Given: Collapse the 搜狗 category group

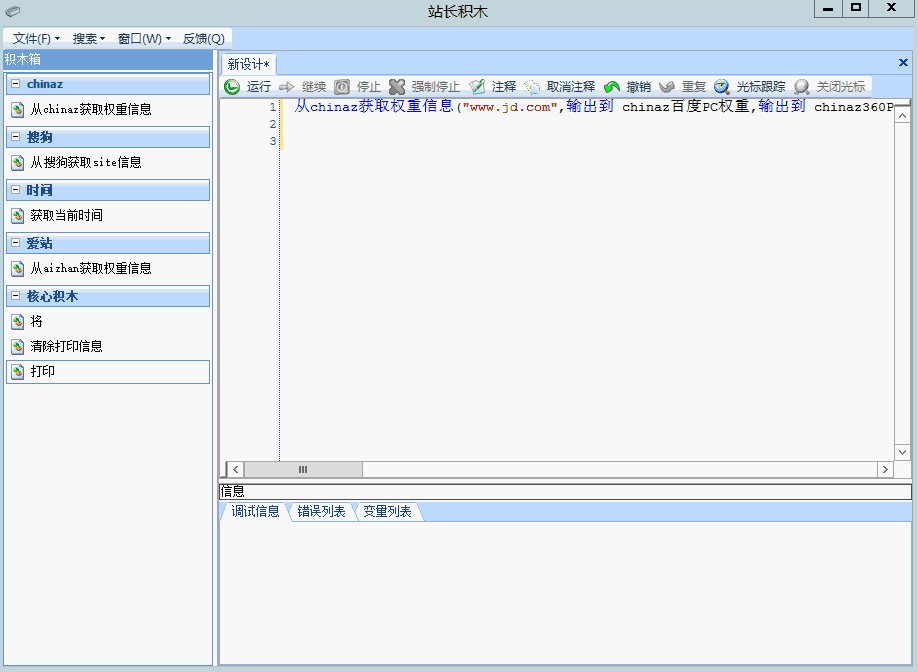Looking at the screenshot, I should point(15,137).
